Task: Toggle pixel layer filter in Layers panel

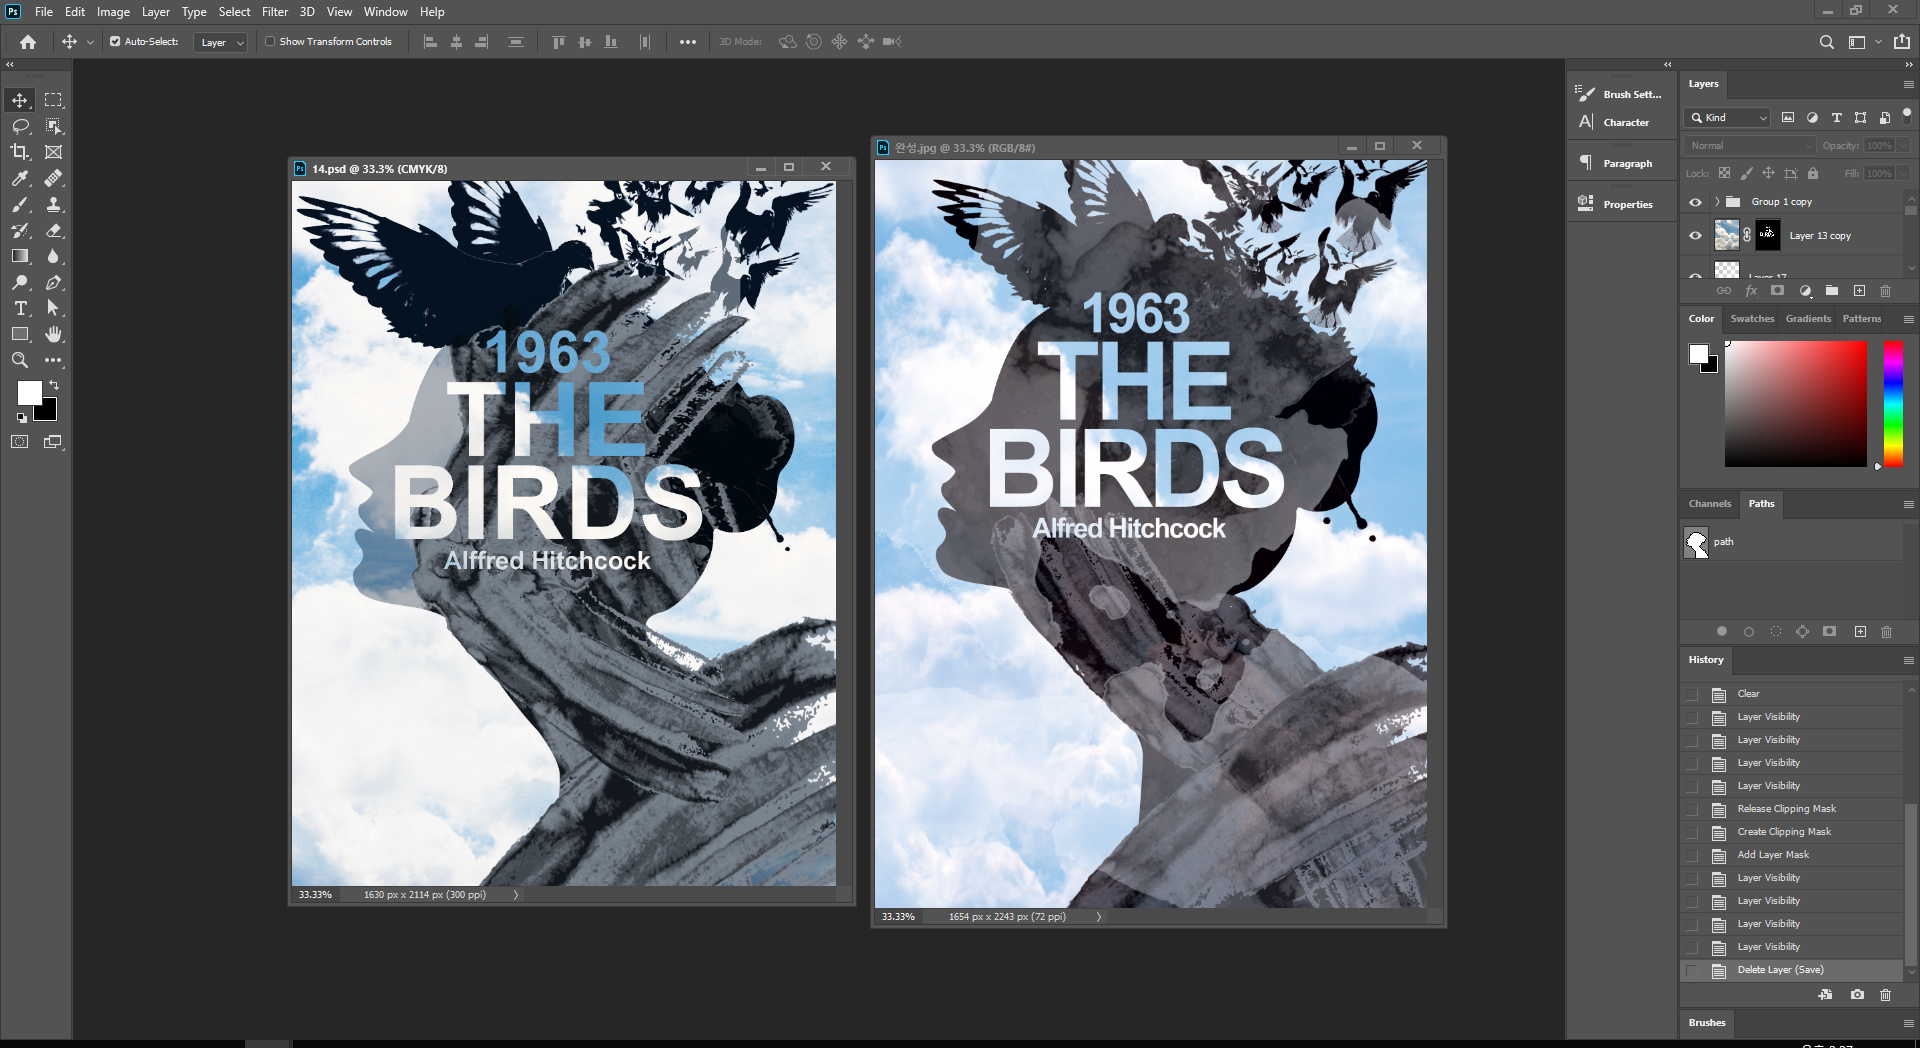Action: [x=1788, y=118]
